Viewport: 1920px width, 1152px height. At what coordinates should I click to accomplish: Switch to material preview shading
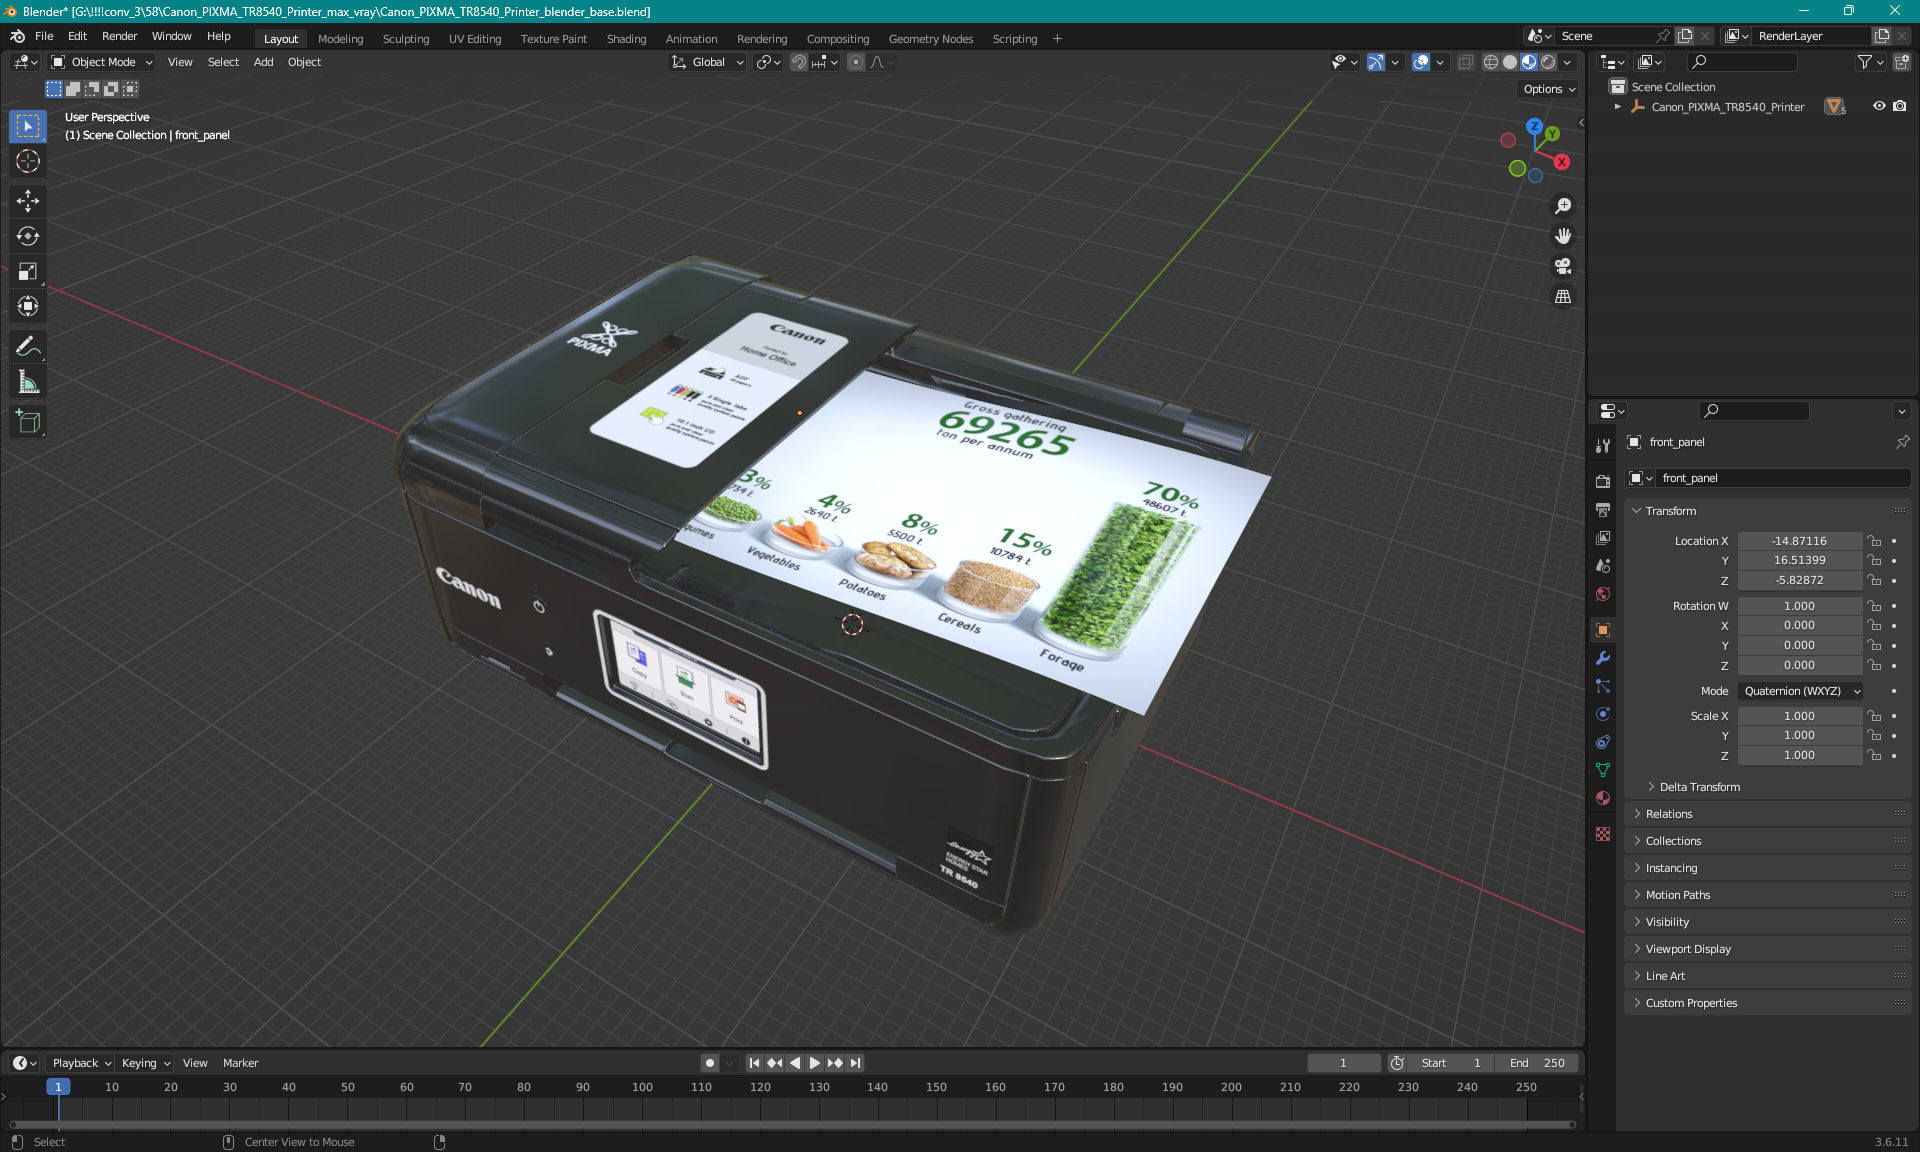click(x=1529, y=62)
